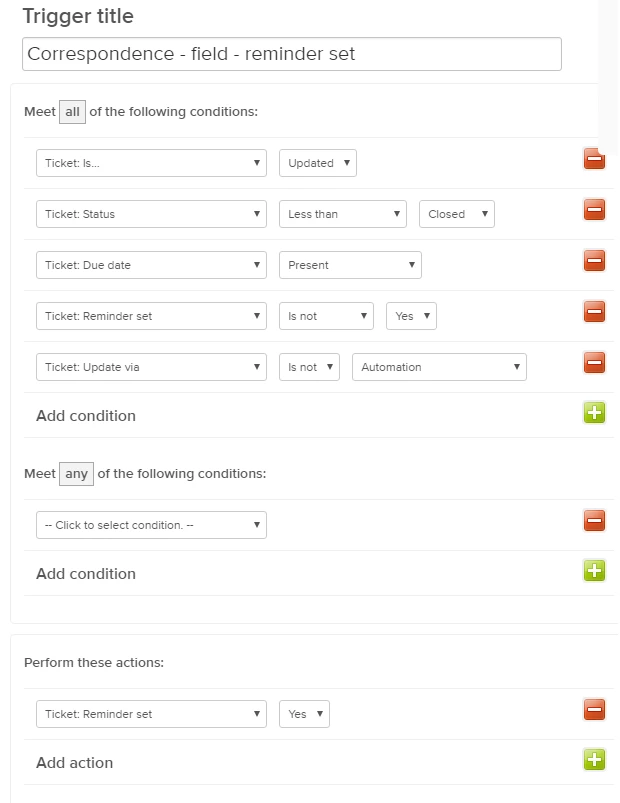Screen dimensions: 620x803
Task: Open the 'Closed' status value dropdown
Action: click(457, 214)
